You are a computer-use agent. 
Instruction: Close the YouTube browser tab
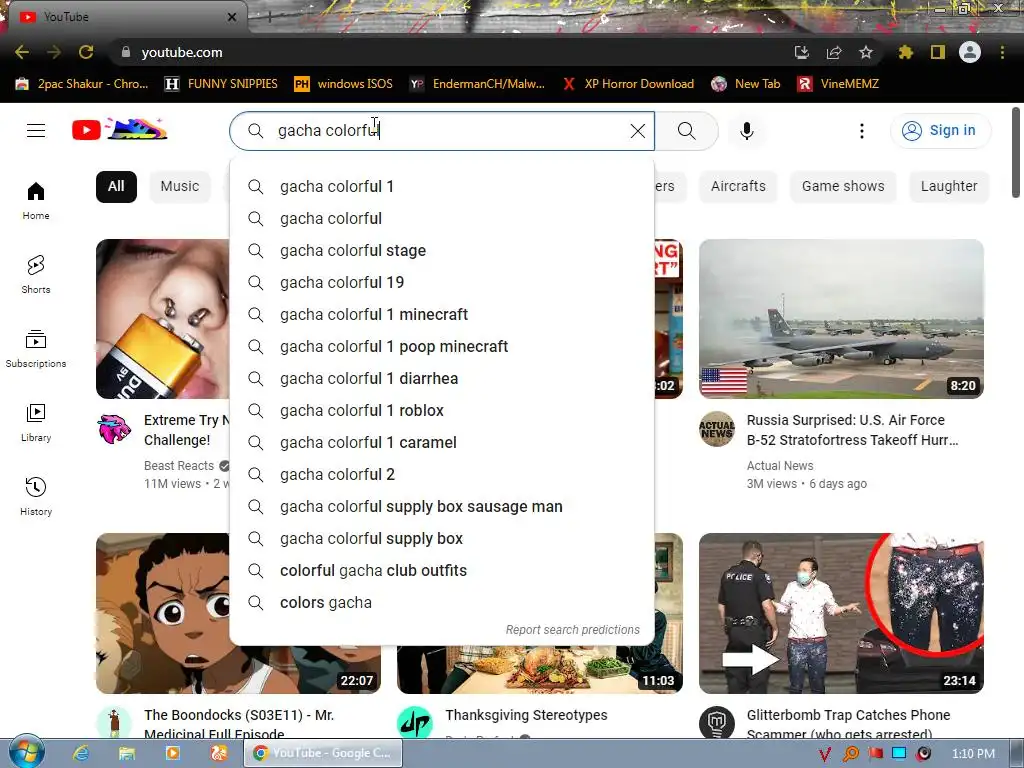click(x=232, y=17)
